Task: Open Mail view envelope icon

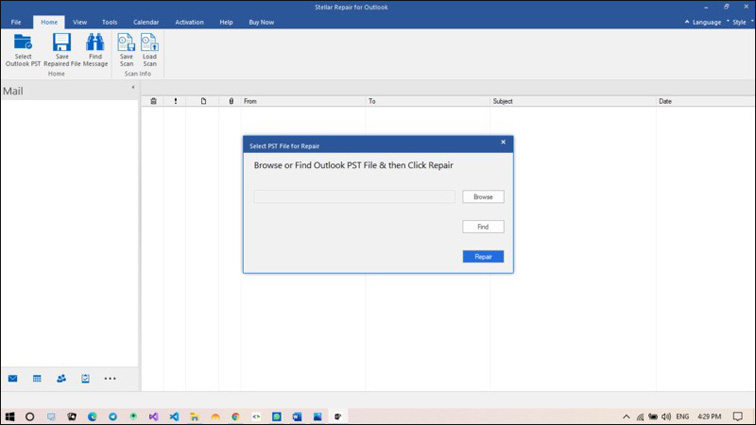Action: point(13,379)
